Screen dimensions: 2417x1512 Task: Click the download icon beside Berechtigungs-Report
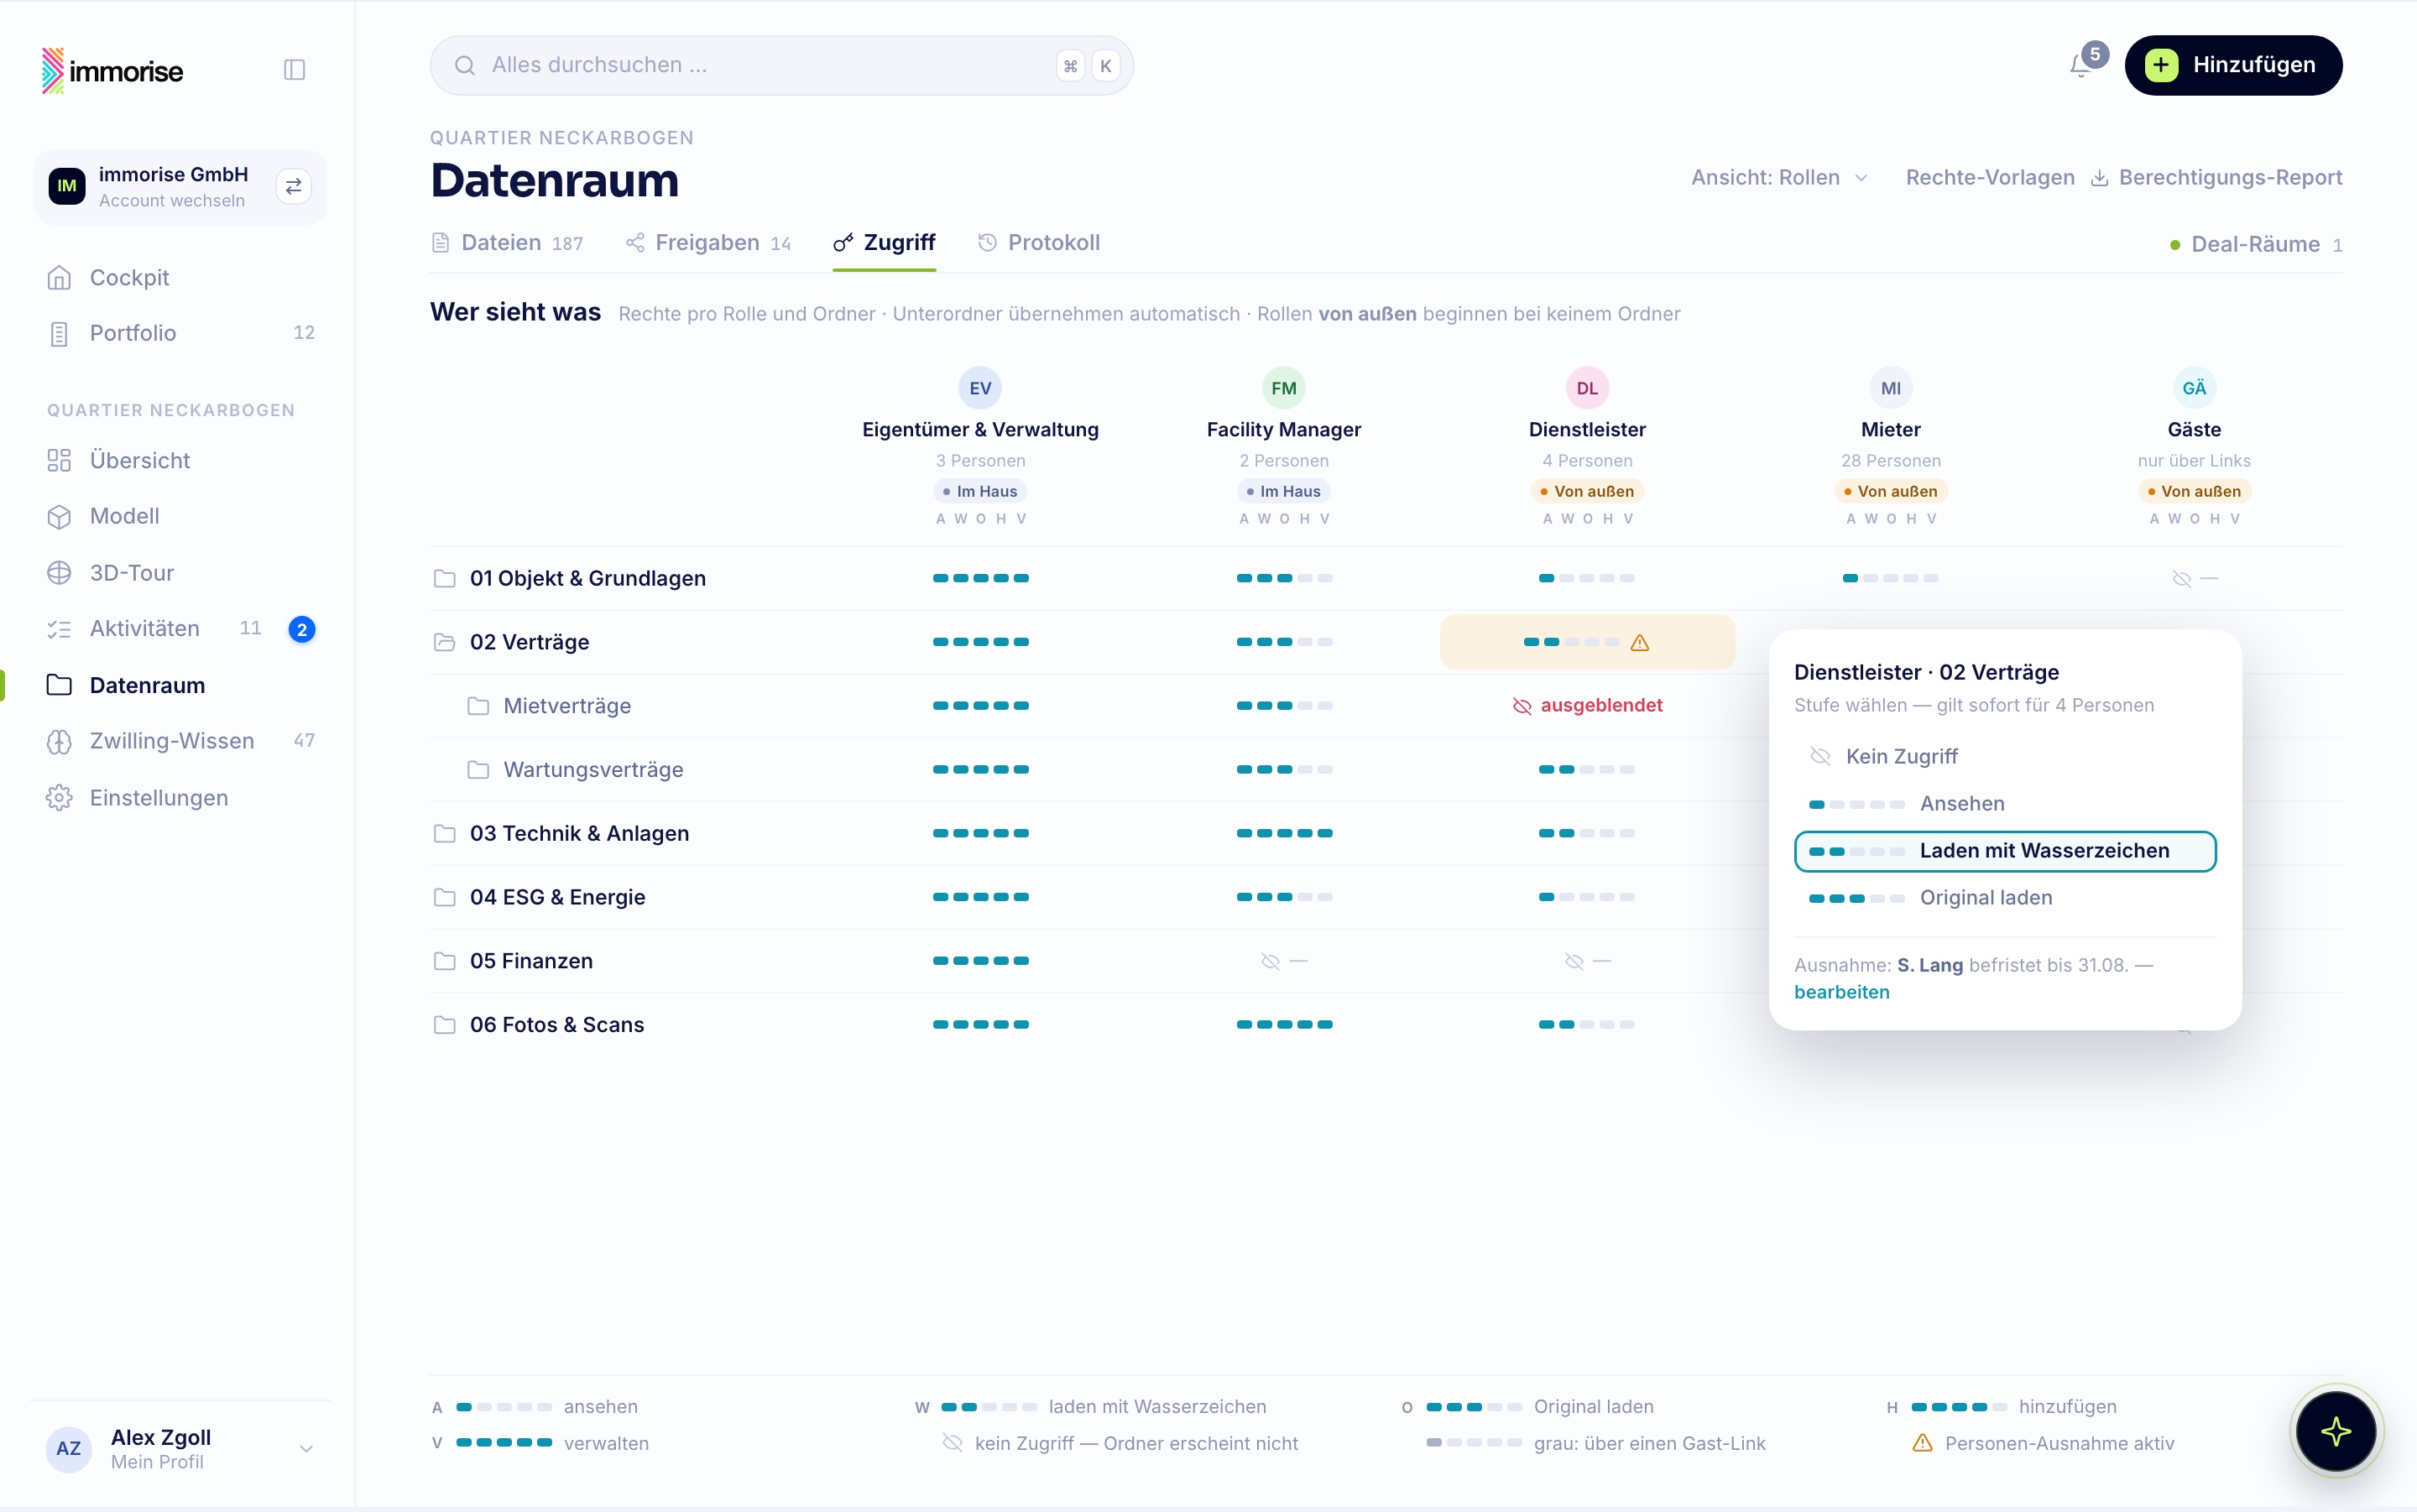point(2100,178)
